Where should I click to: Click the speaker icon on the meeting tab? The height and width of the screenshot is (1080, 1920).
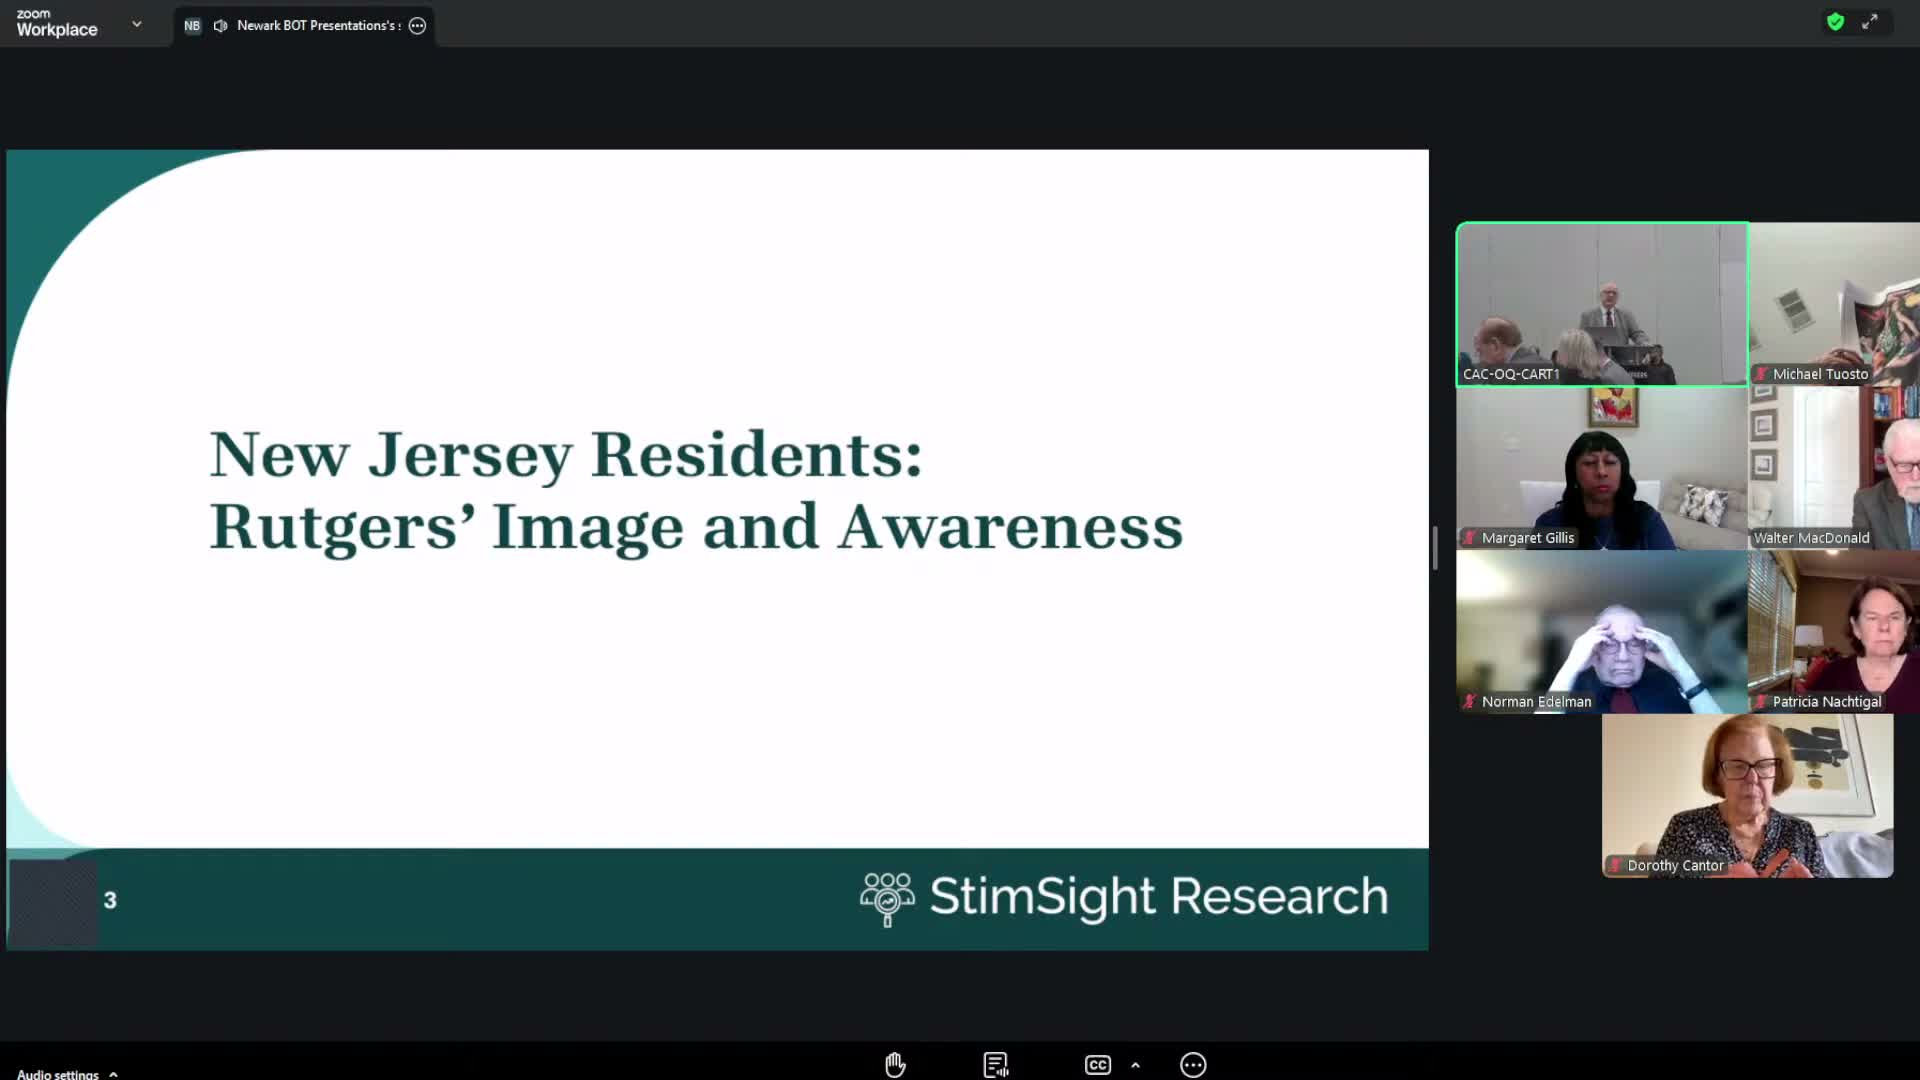click(x=220, y=25)
